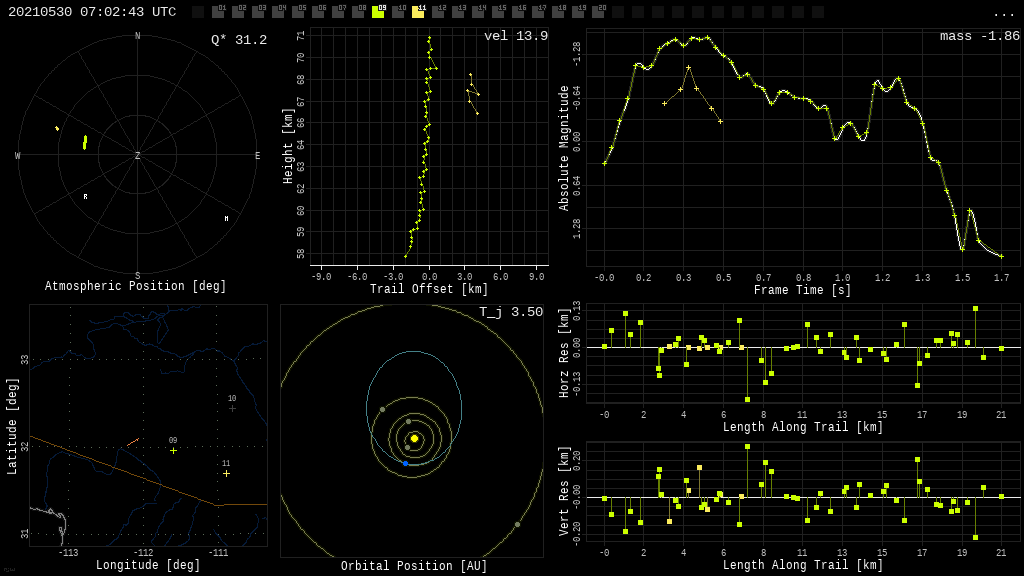Click the 'T_j 3.50' Tisserand value

click(510, 312)
